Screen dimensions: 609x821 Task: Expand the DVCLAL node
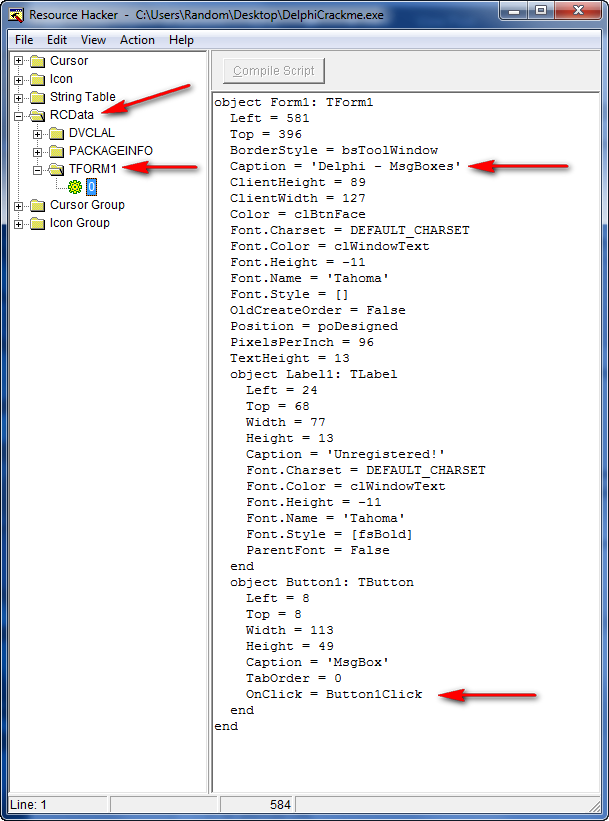pyautogui.click(x=38, y=134)
